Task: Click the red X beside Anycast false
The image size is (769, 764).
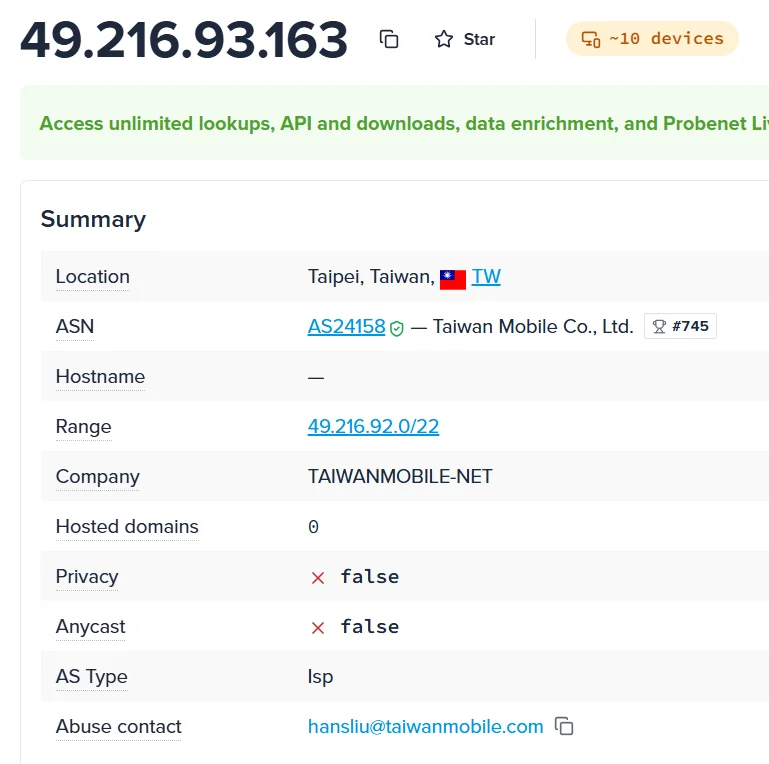Action: (318, 628)
